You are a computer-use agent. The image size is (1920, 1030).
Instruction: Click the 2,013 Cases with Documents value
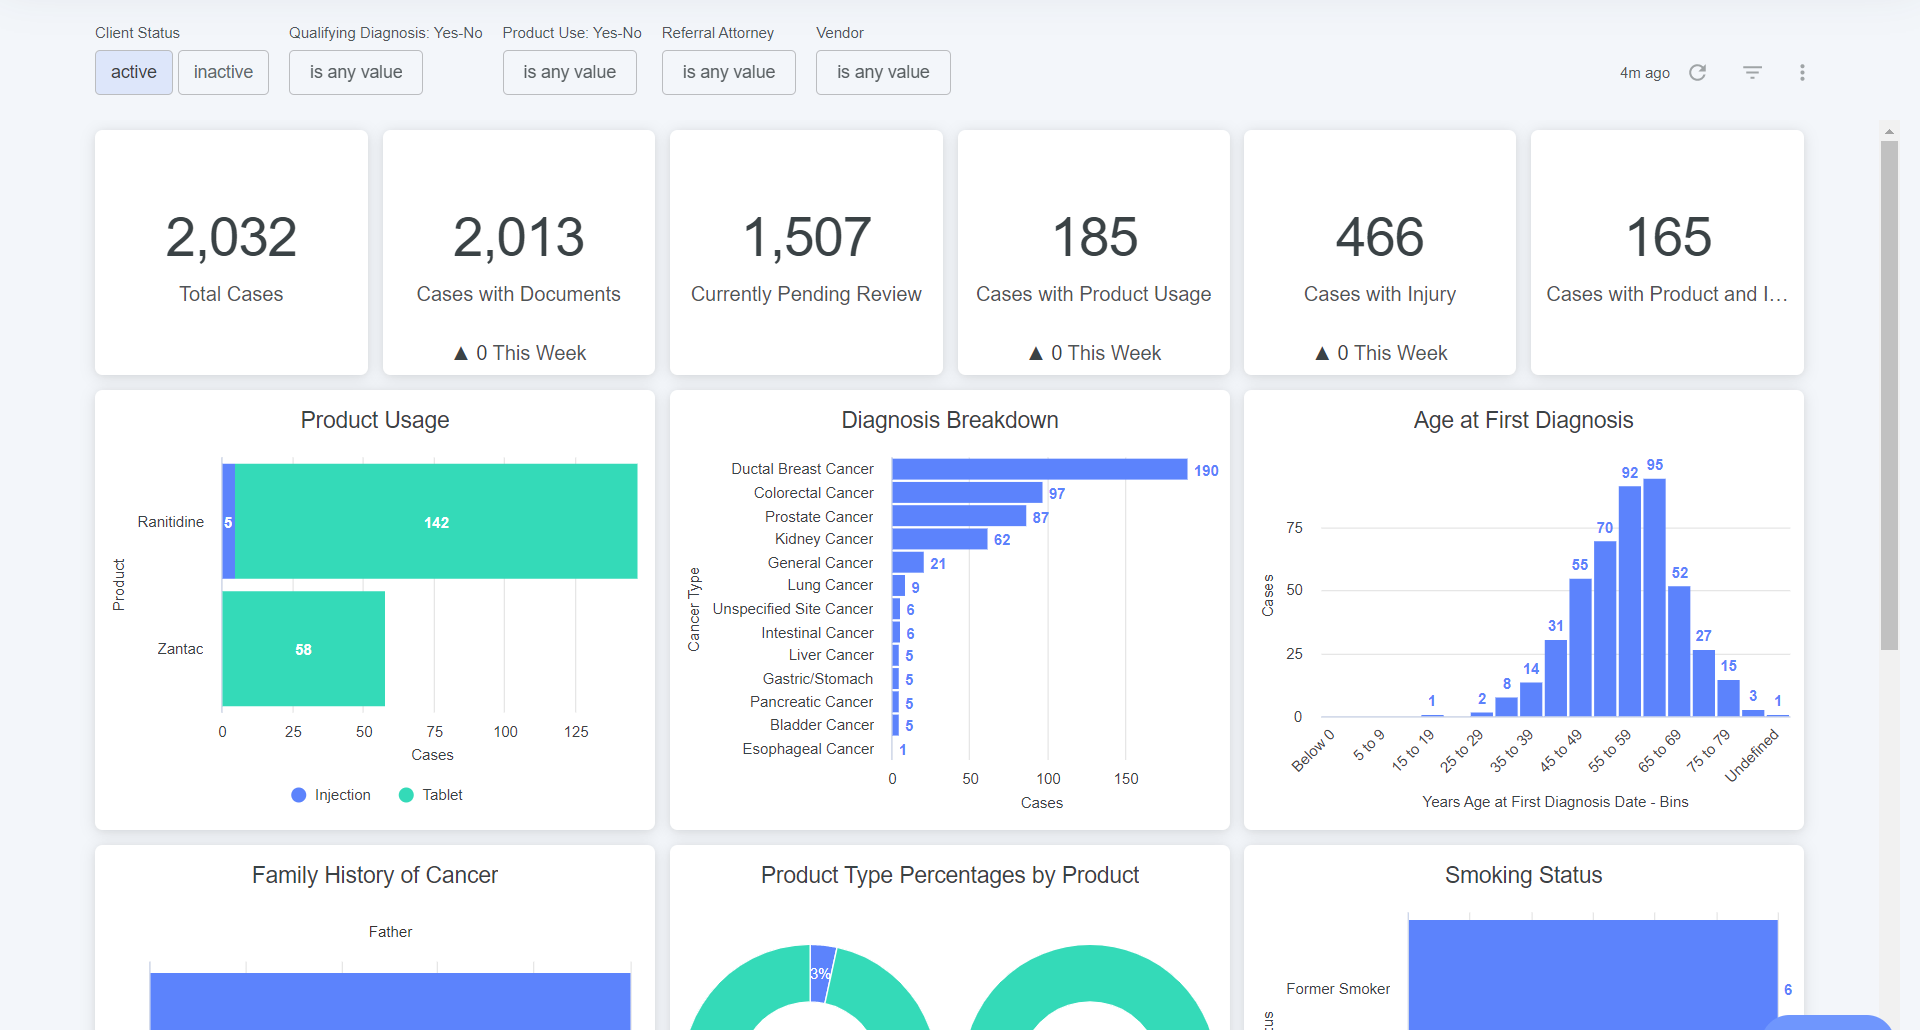coord(519,238)
